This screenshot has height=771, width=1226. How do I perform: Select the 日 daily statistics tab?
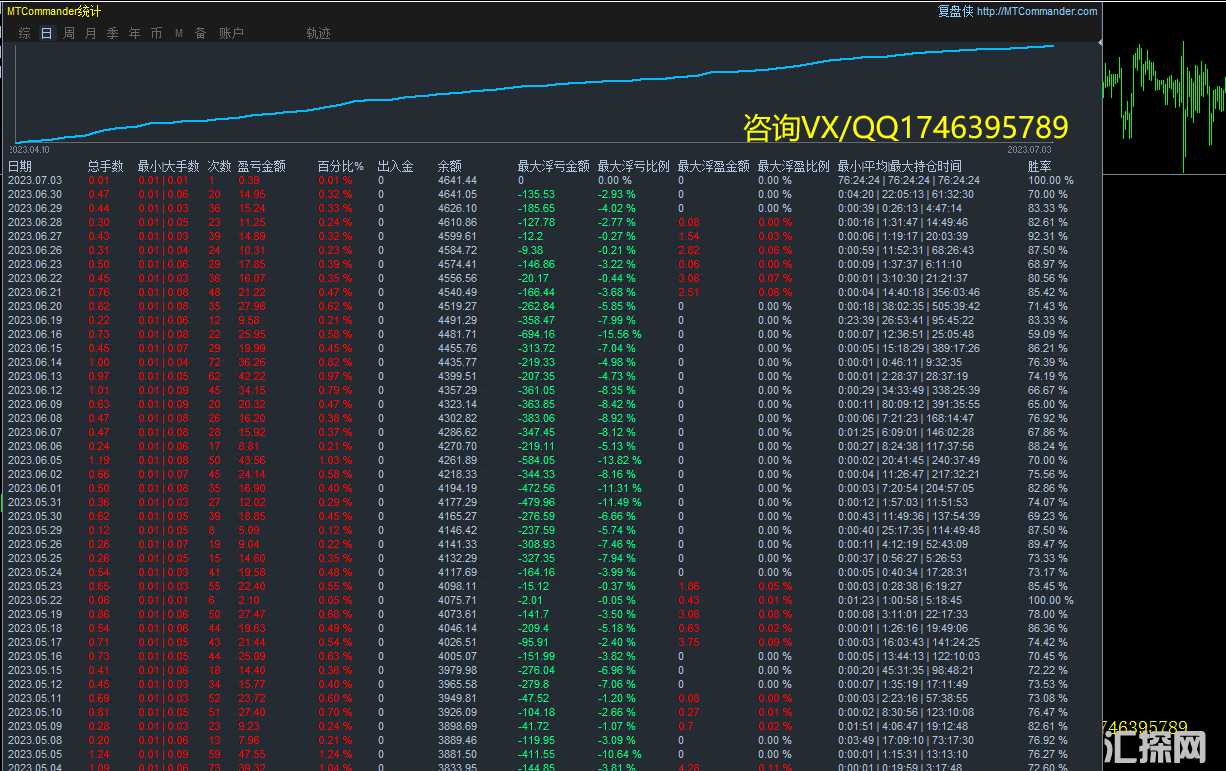tap(46, 33)
